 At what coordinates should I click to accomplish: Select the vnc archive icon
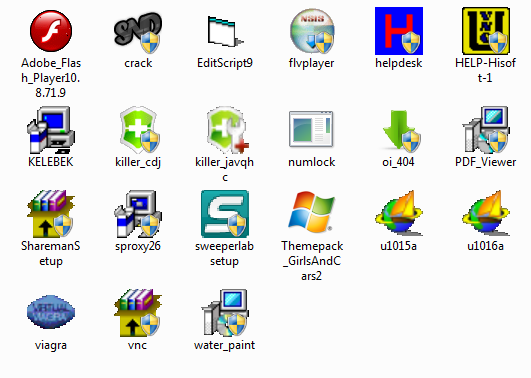pyautogui.click(x=138, y=313)
